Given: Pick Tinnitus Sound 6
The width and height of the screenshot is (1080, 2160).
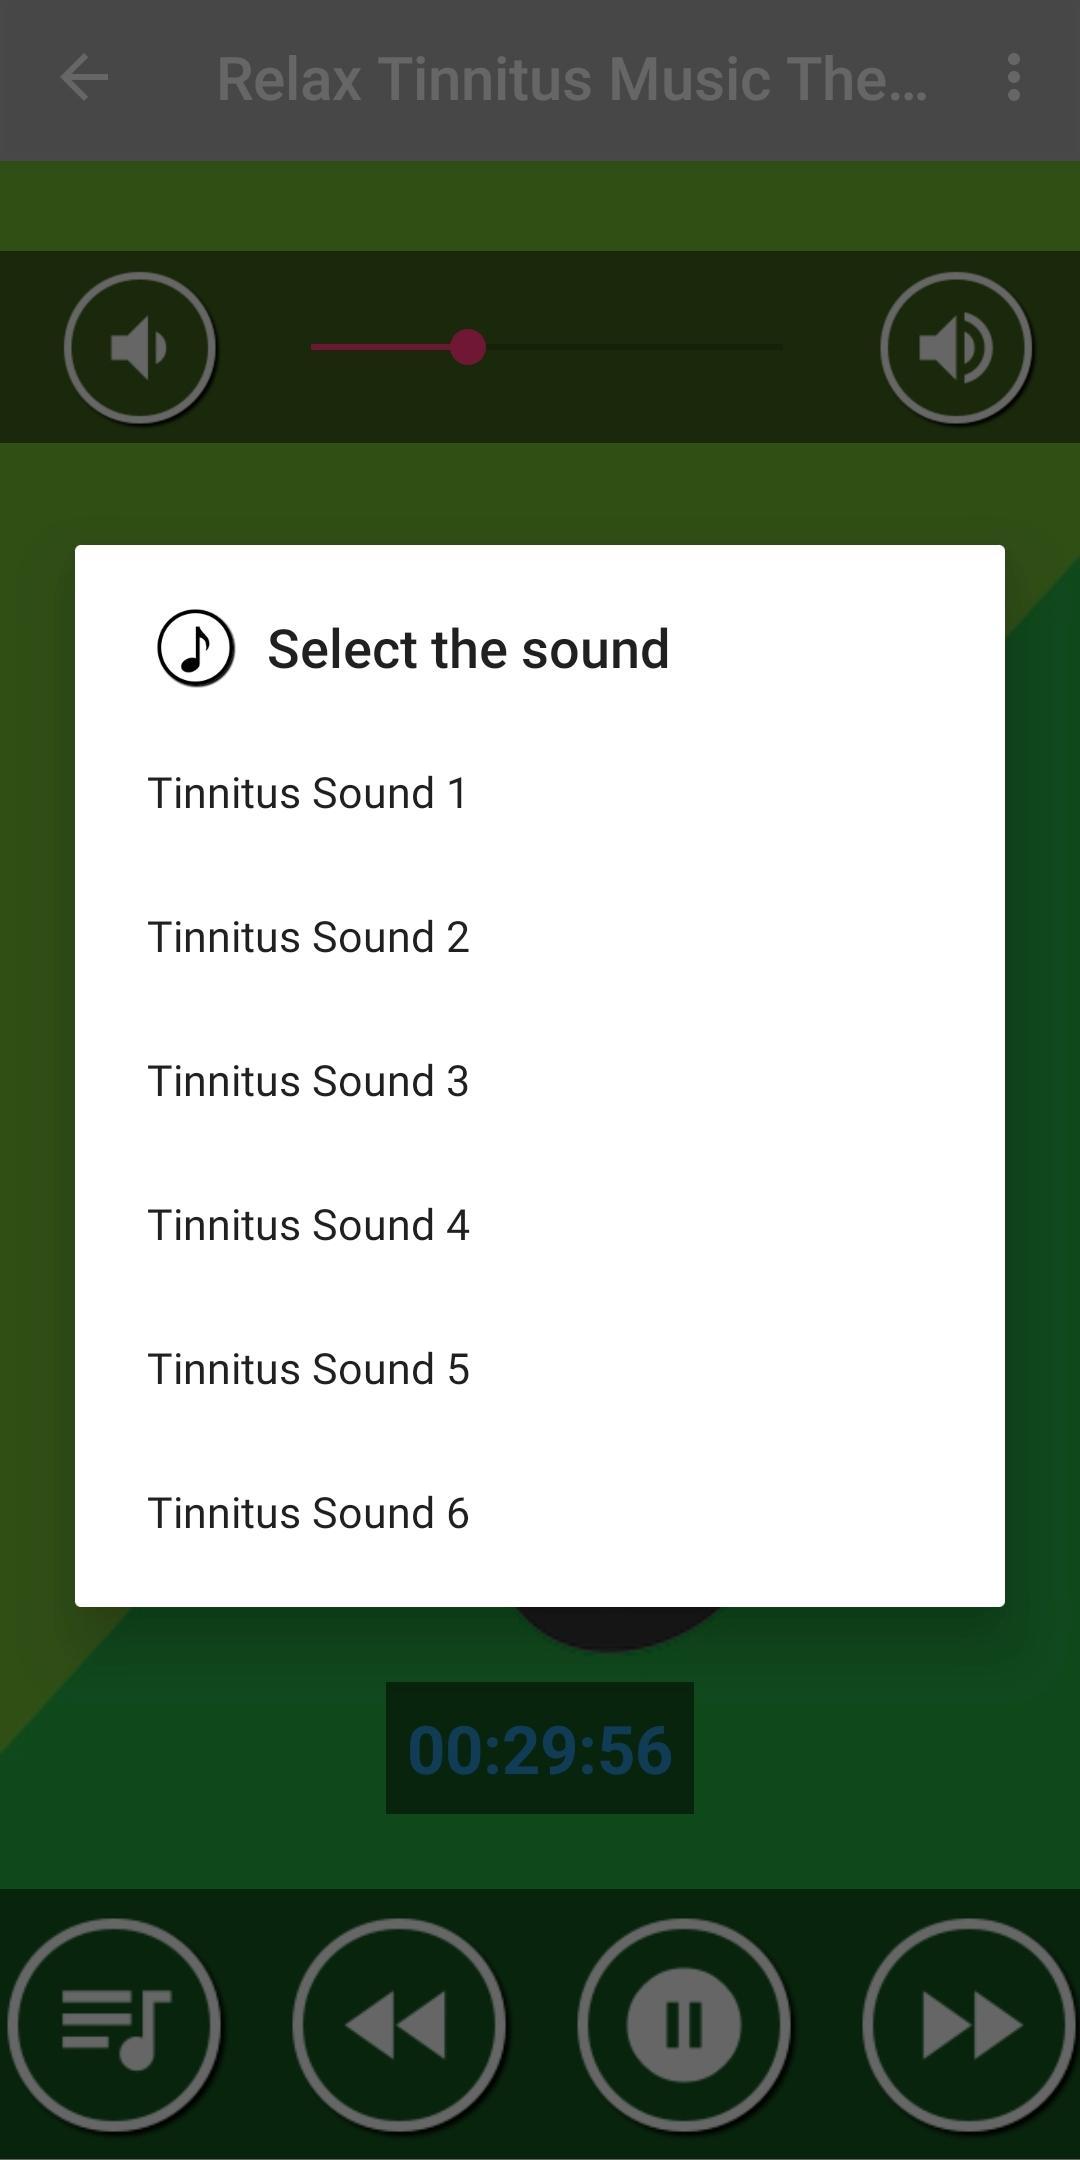Looking at the screenshot, I should pos(540,1513).
